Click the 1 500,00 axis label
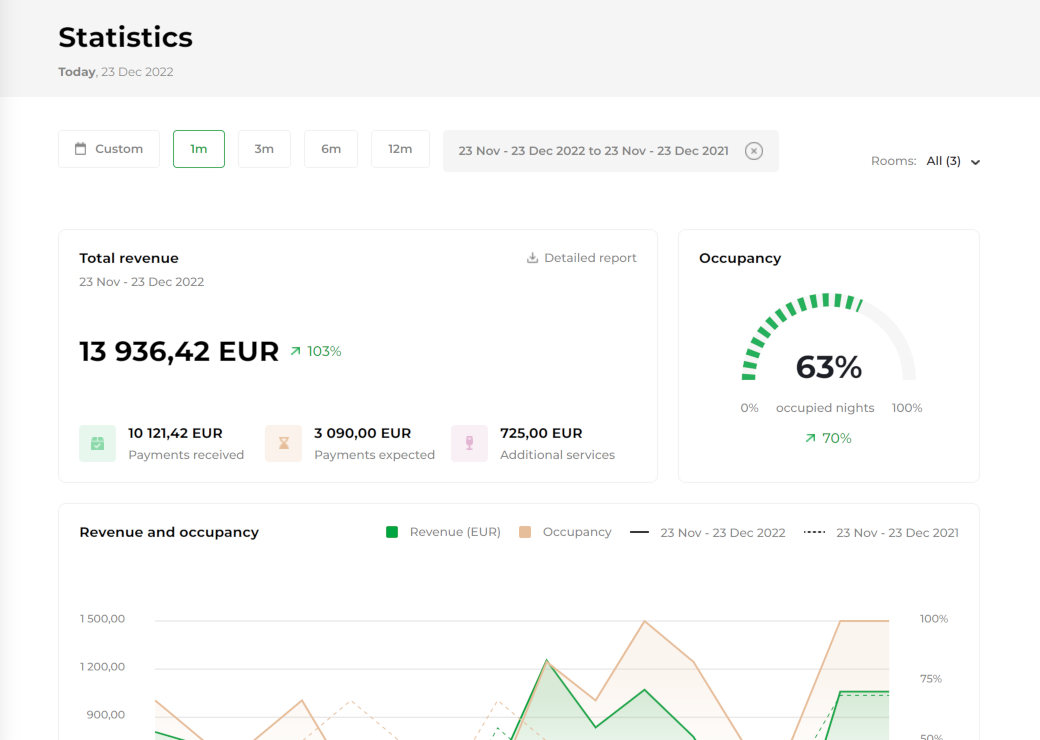Screen dimensions: 1040x740 point(102,619)
